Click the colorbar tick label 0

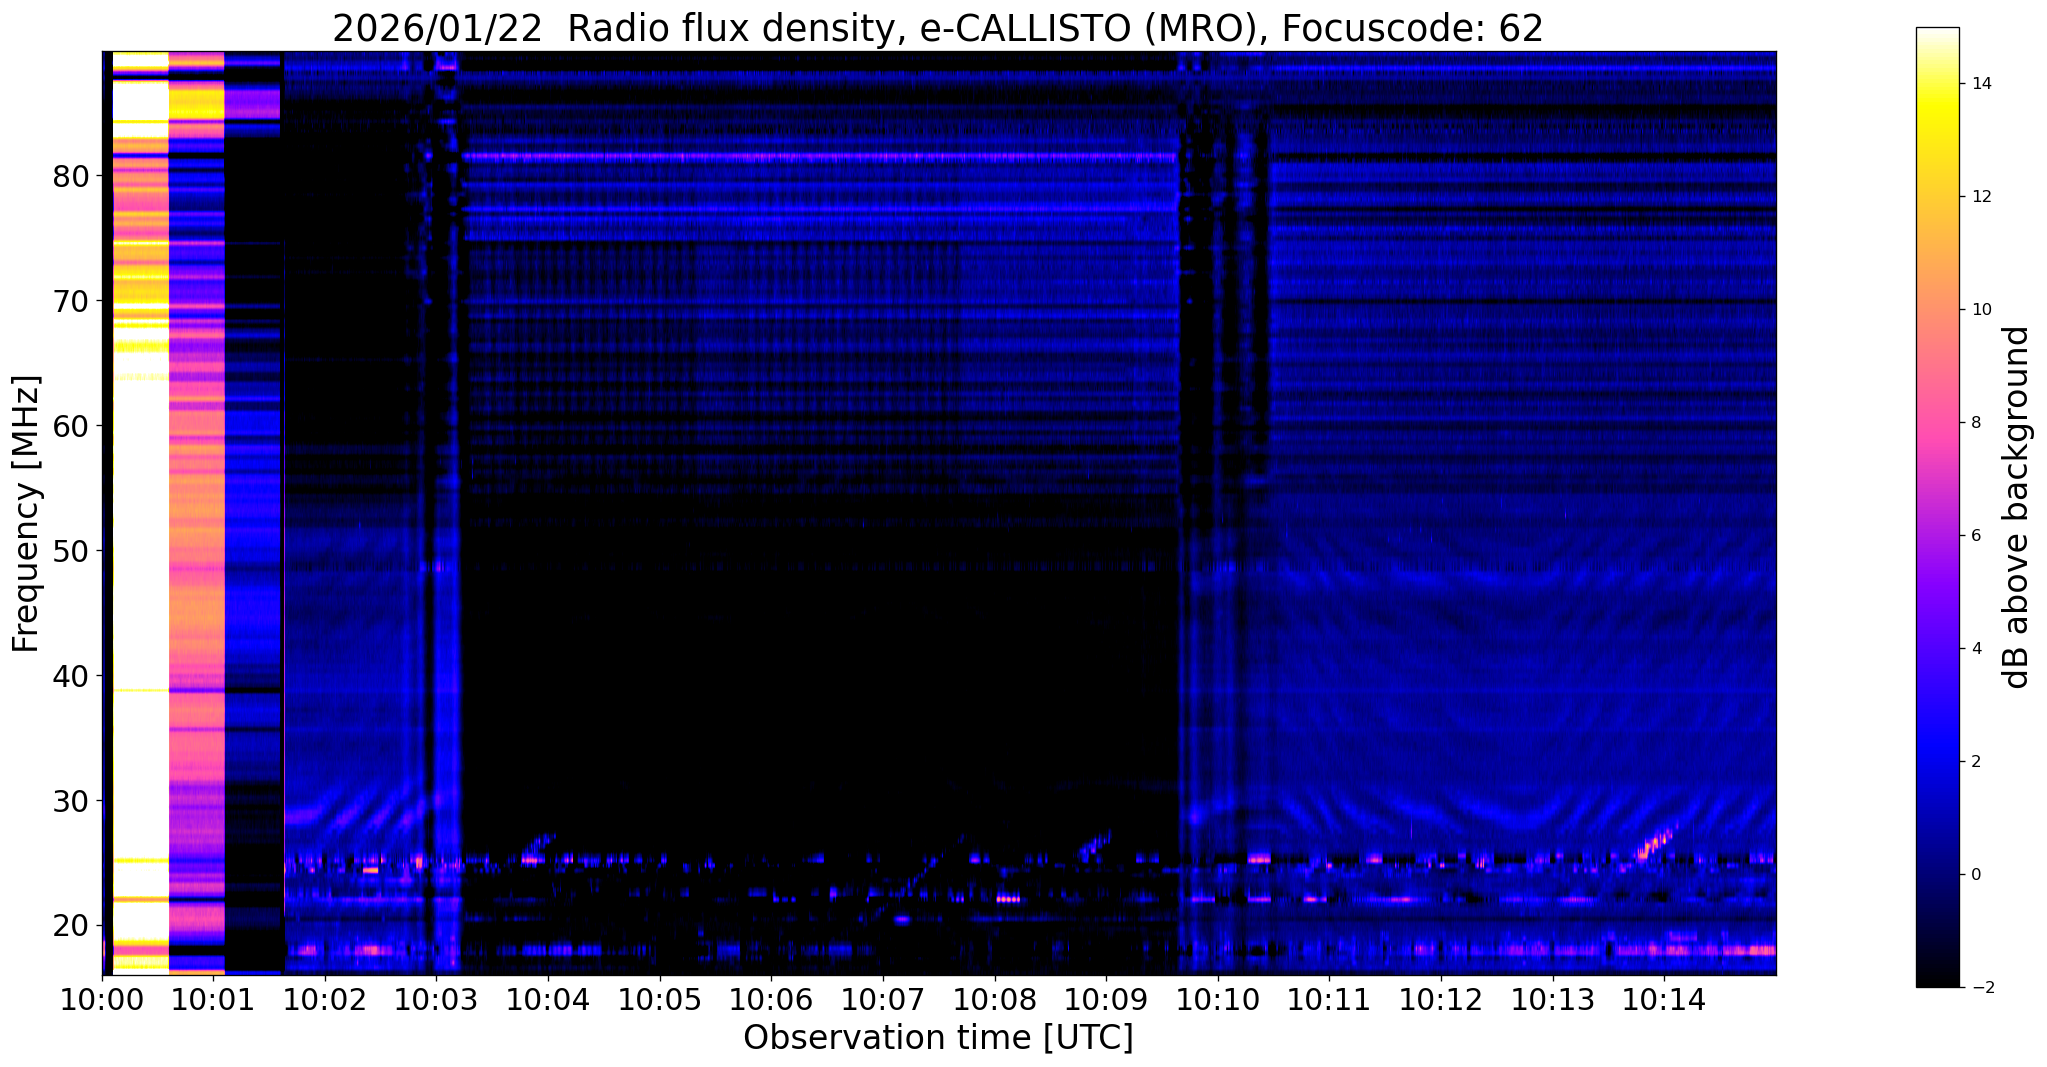click(x=1975, y=875)
